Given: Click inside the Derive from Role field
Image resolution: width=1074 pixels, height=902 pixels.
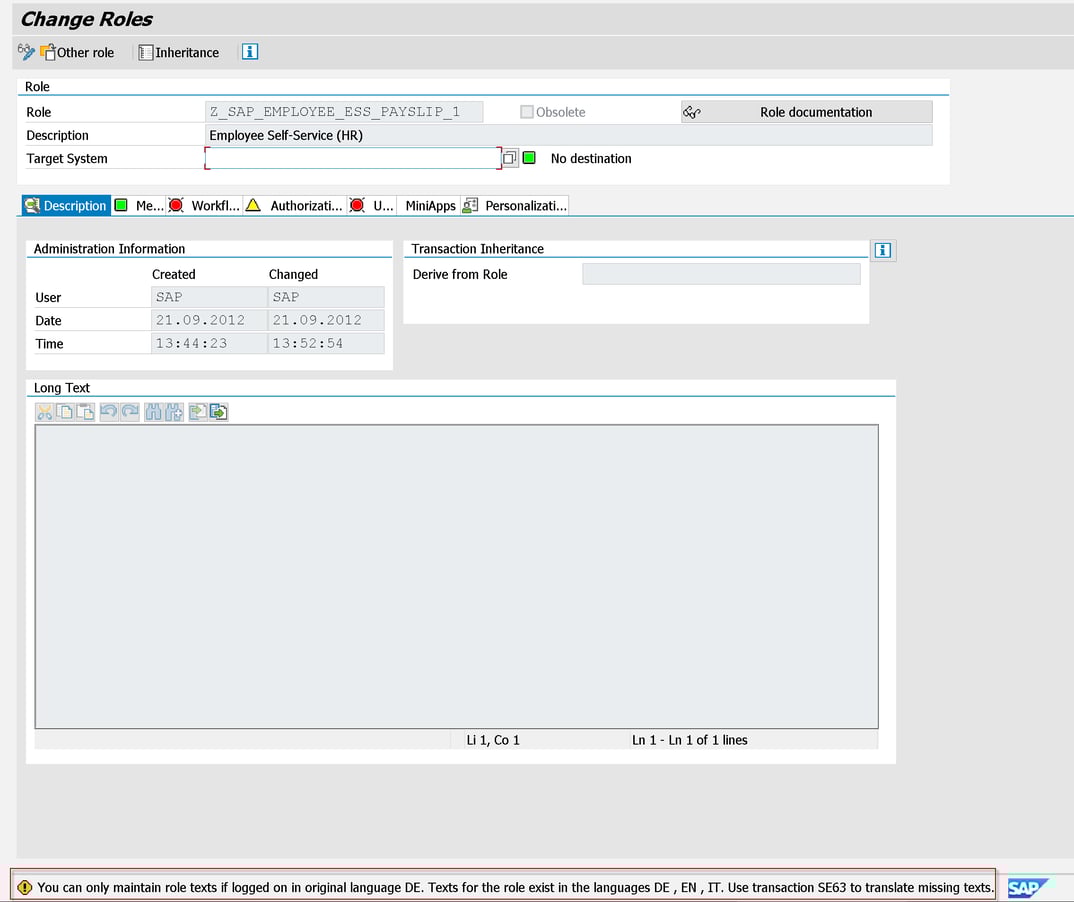Looking at the screenshot, I should [720, 273].
